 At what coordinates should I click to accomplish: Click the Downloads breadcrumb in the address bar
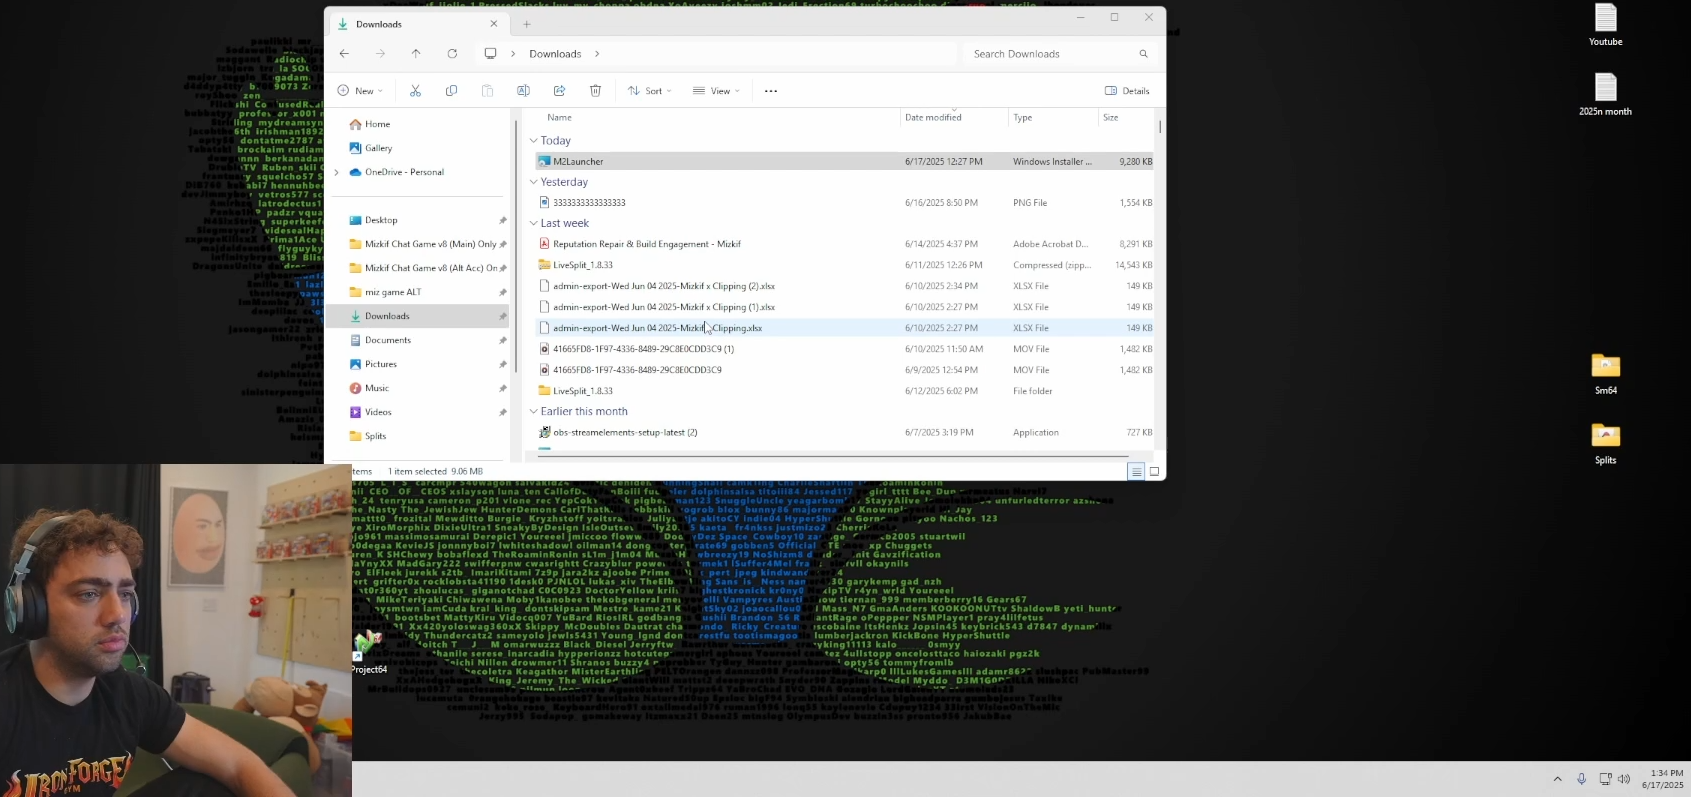click(555, 54)
